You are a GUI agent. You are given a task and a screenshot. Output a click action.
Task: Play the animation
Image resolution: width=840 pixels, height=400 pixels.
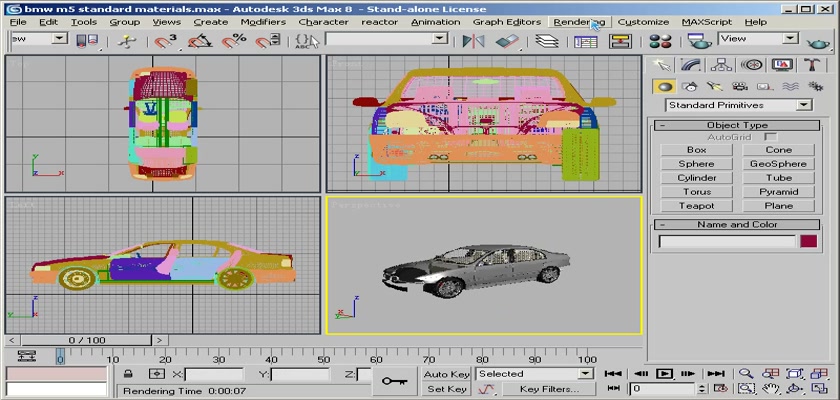pos(664,373)
